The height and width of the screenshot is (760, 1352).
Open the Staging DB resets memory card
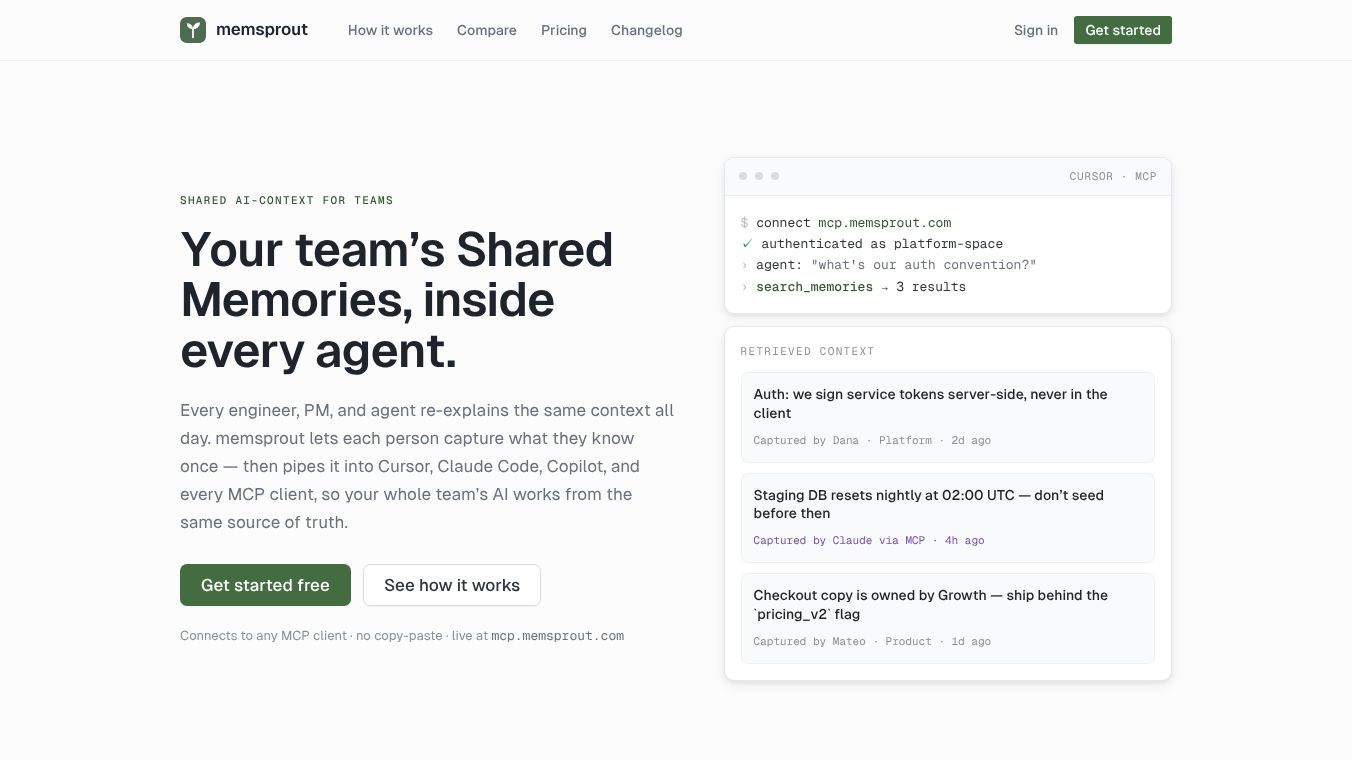point(948,517)
